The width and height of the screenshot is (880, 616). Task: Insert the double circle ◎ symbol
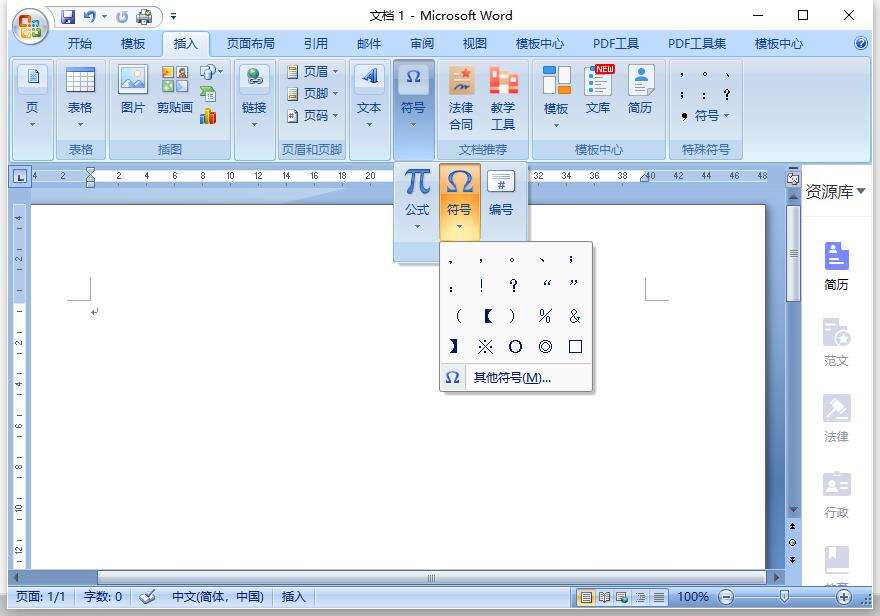(x=545, y=347)
